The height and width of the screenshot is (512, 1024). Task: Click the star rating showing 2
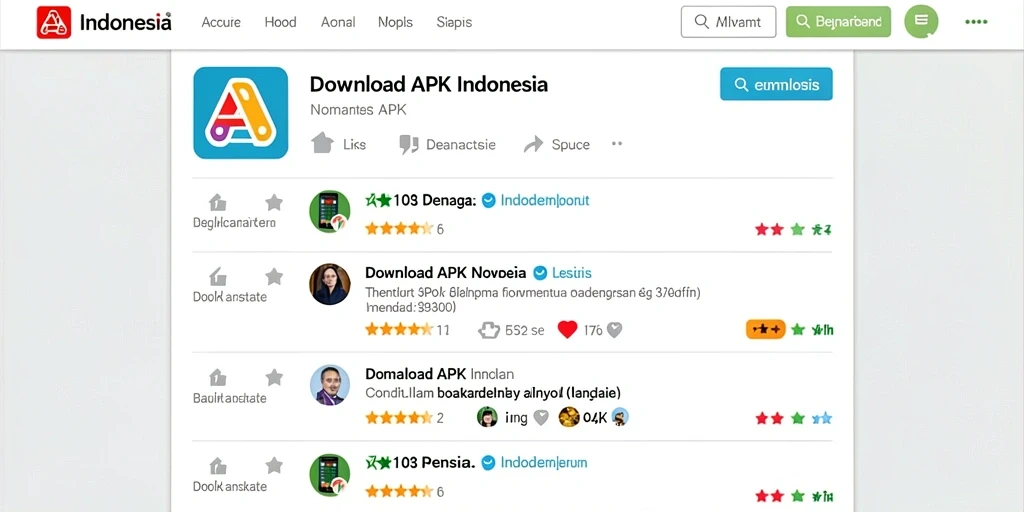(399, 417)
